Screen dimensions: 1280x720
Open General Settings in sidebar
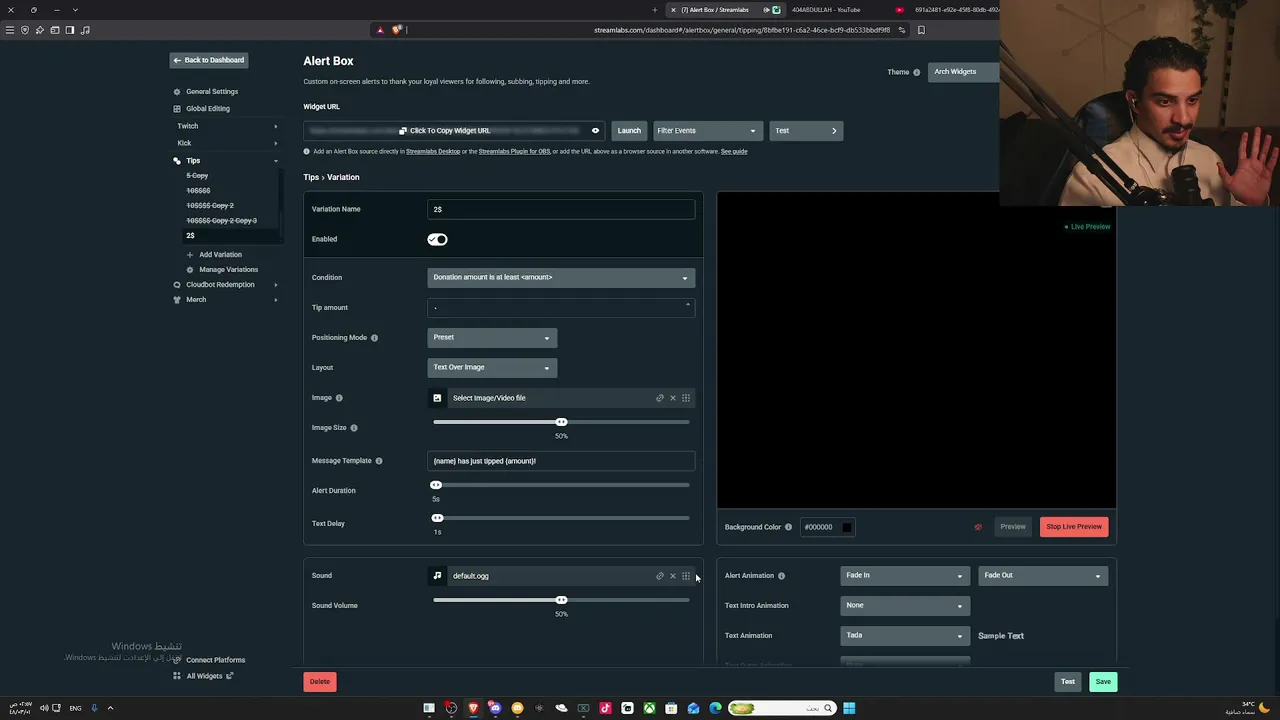tap(212, 92)
